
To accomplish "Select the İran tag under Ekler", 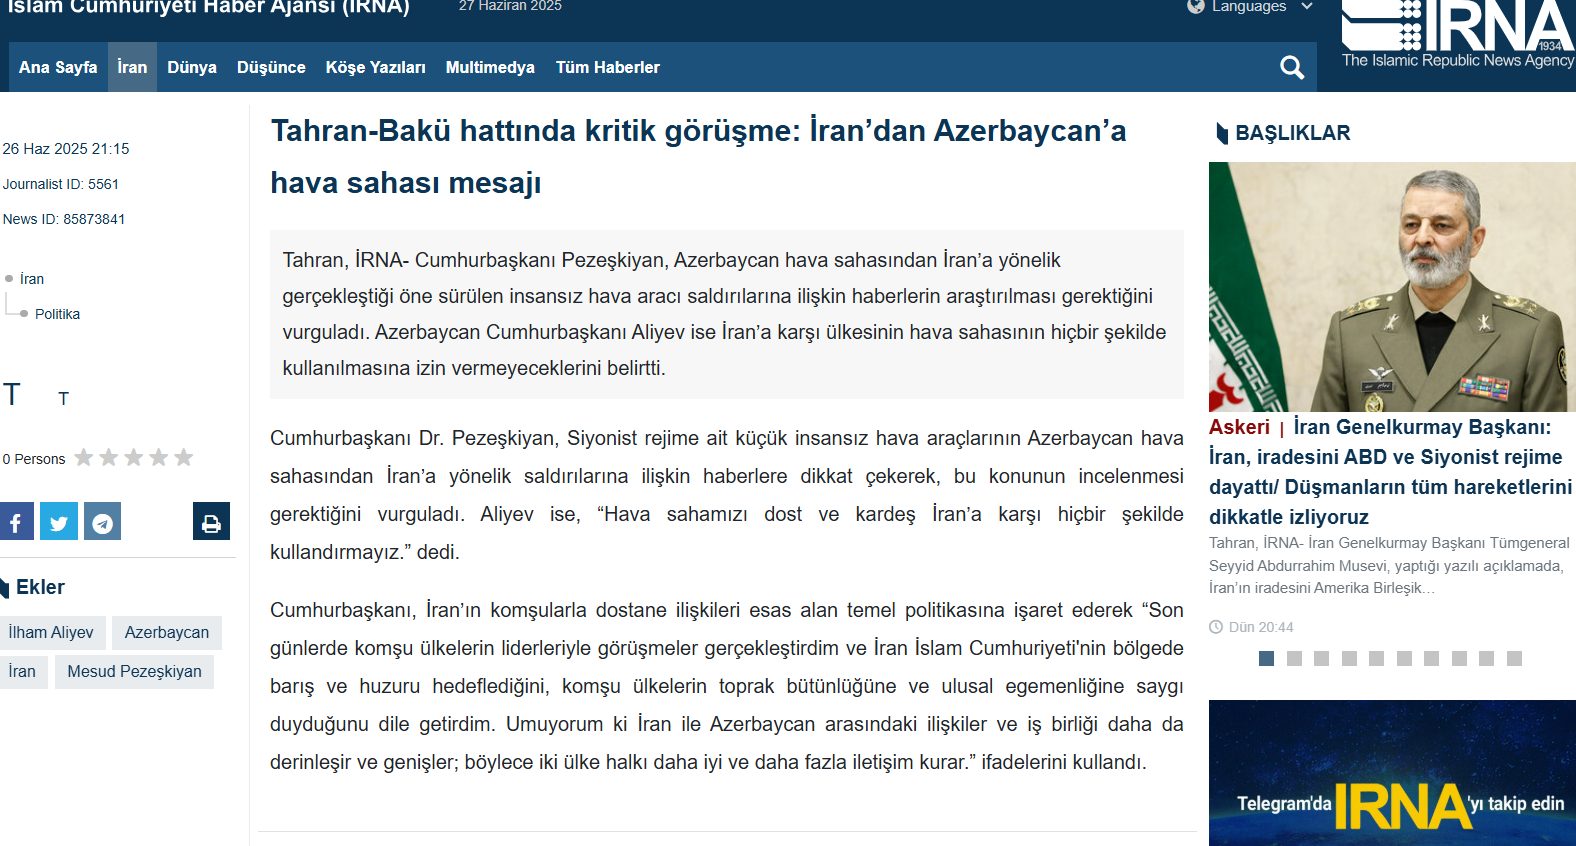I will pos(22,671).
